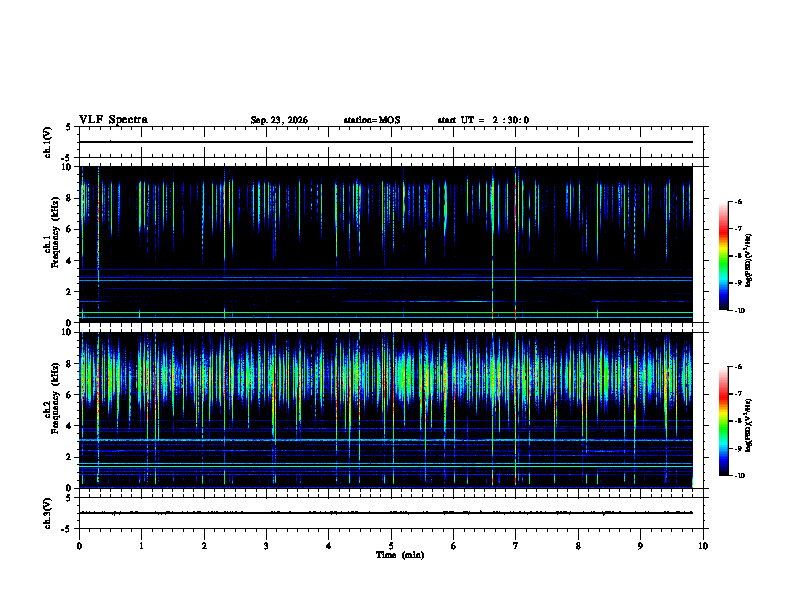This screenshot has width=792, height=612.
Task: Click the ch.1 voltage trace line in top panel
Action: point(386,142)
